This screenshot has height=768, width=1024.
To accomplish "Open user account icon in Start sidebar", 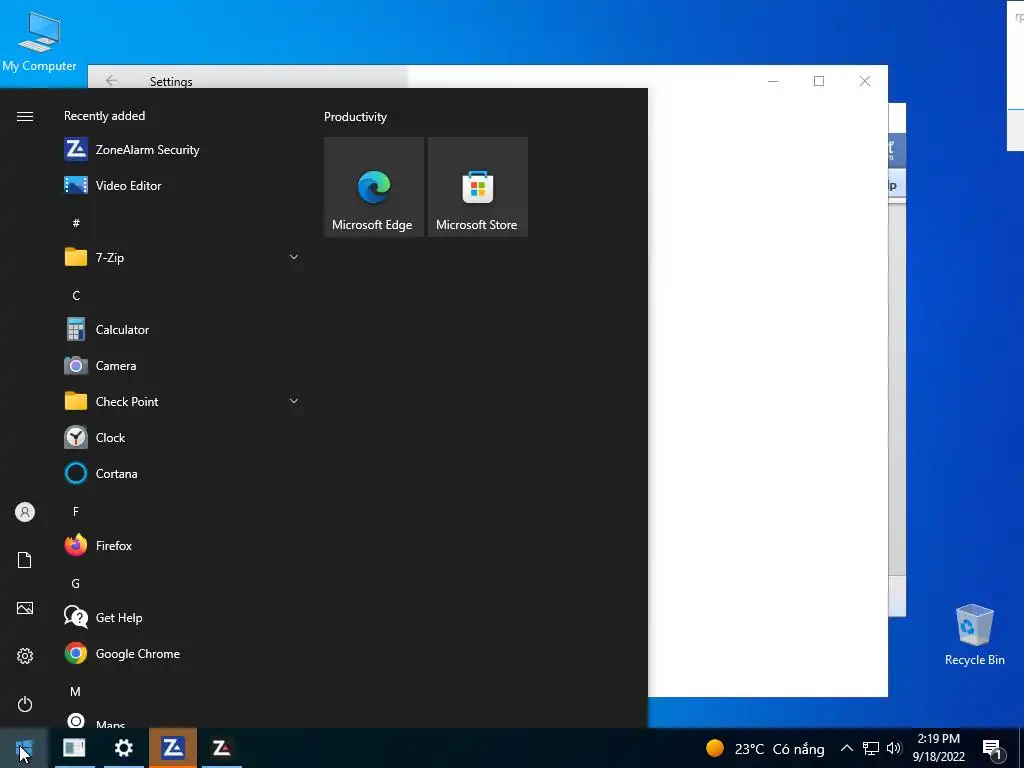I will pos(25,512).
